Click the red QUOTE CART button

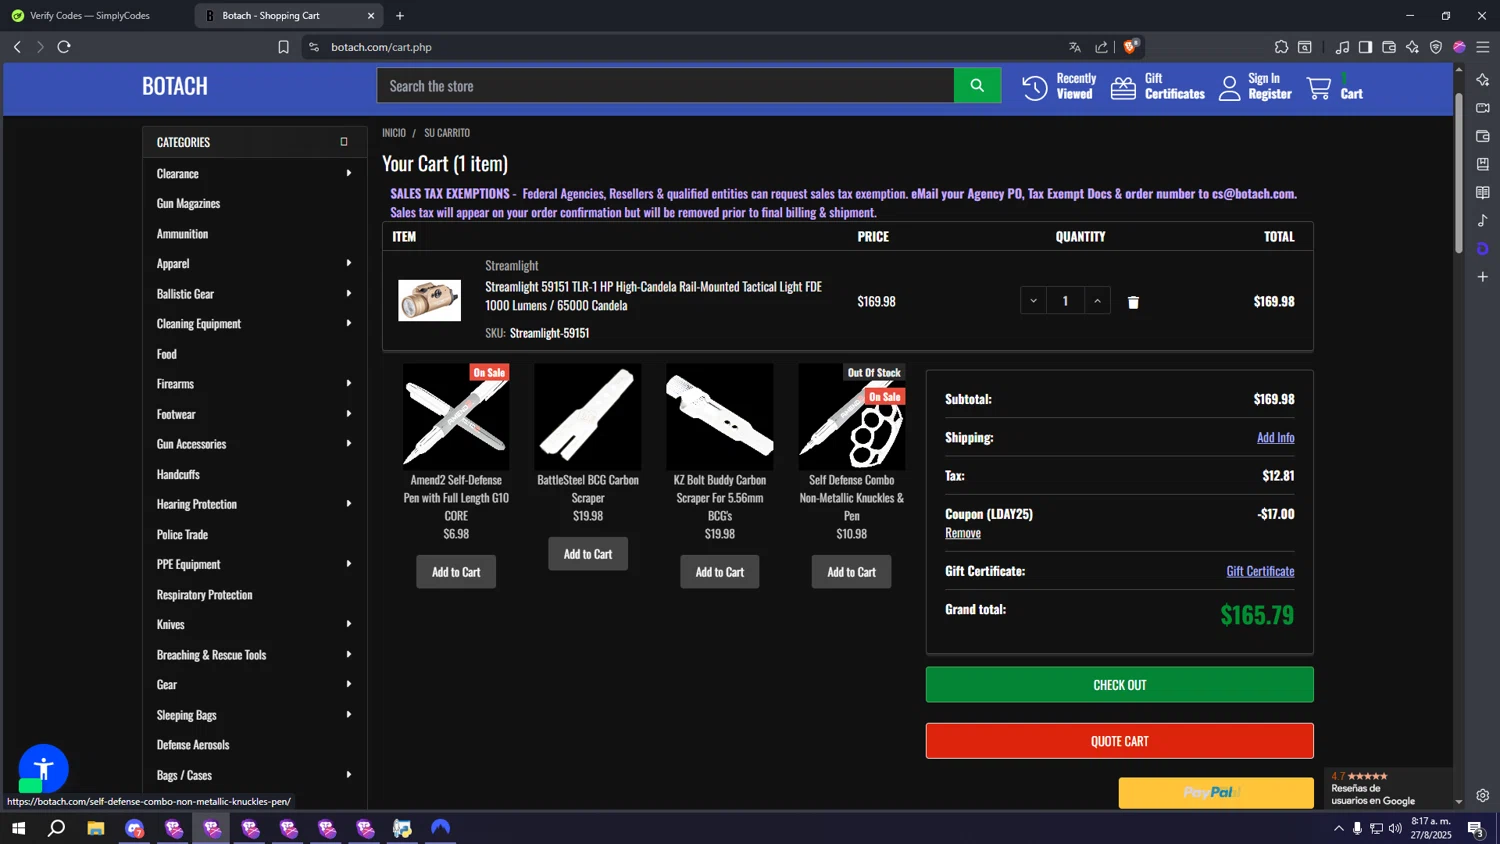[1119, 741]
